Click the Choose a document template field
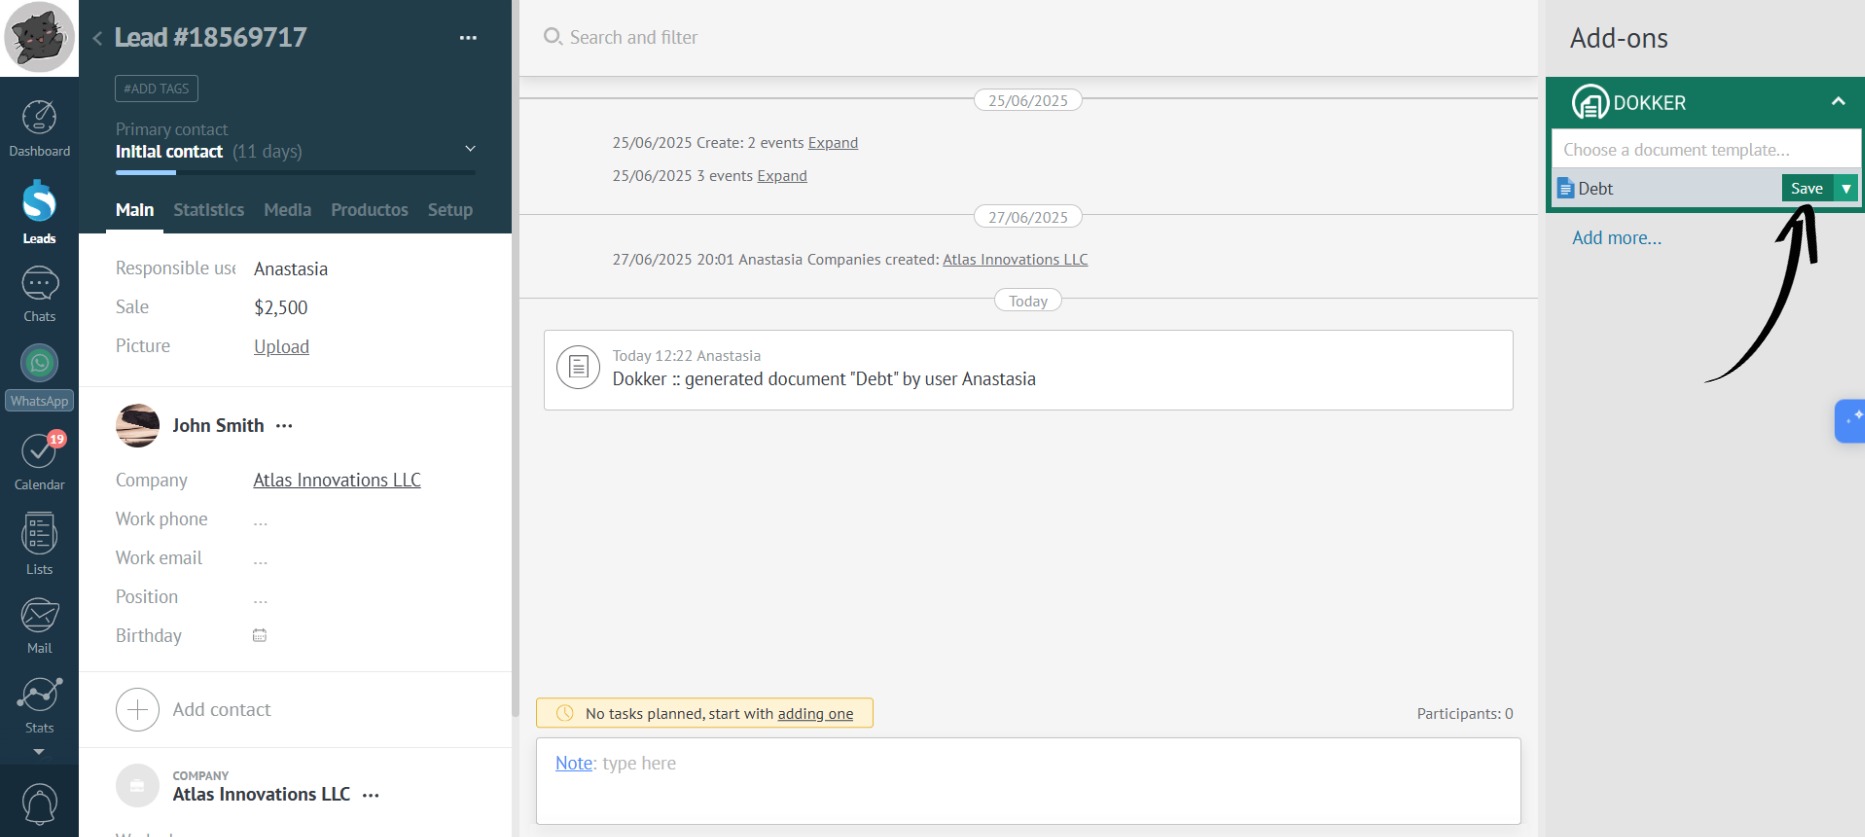1865x837 pixels. [x=1705, y=150]
